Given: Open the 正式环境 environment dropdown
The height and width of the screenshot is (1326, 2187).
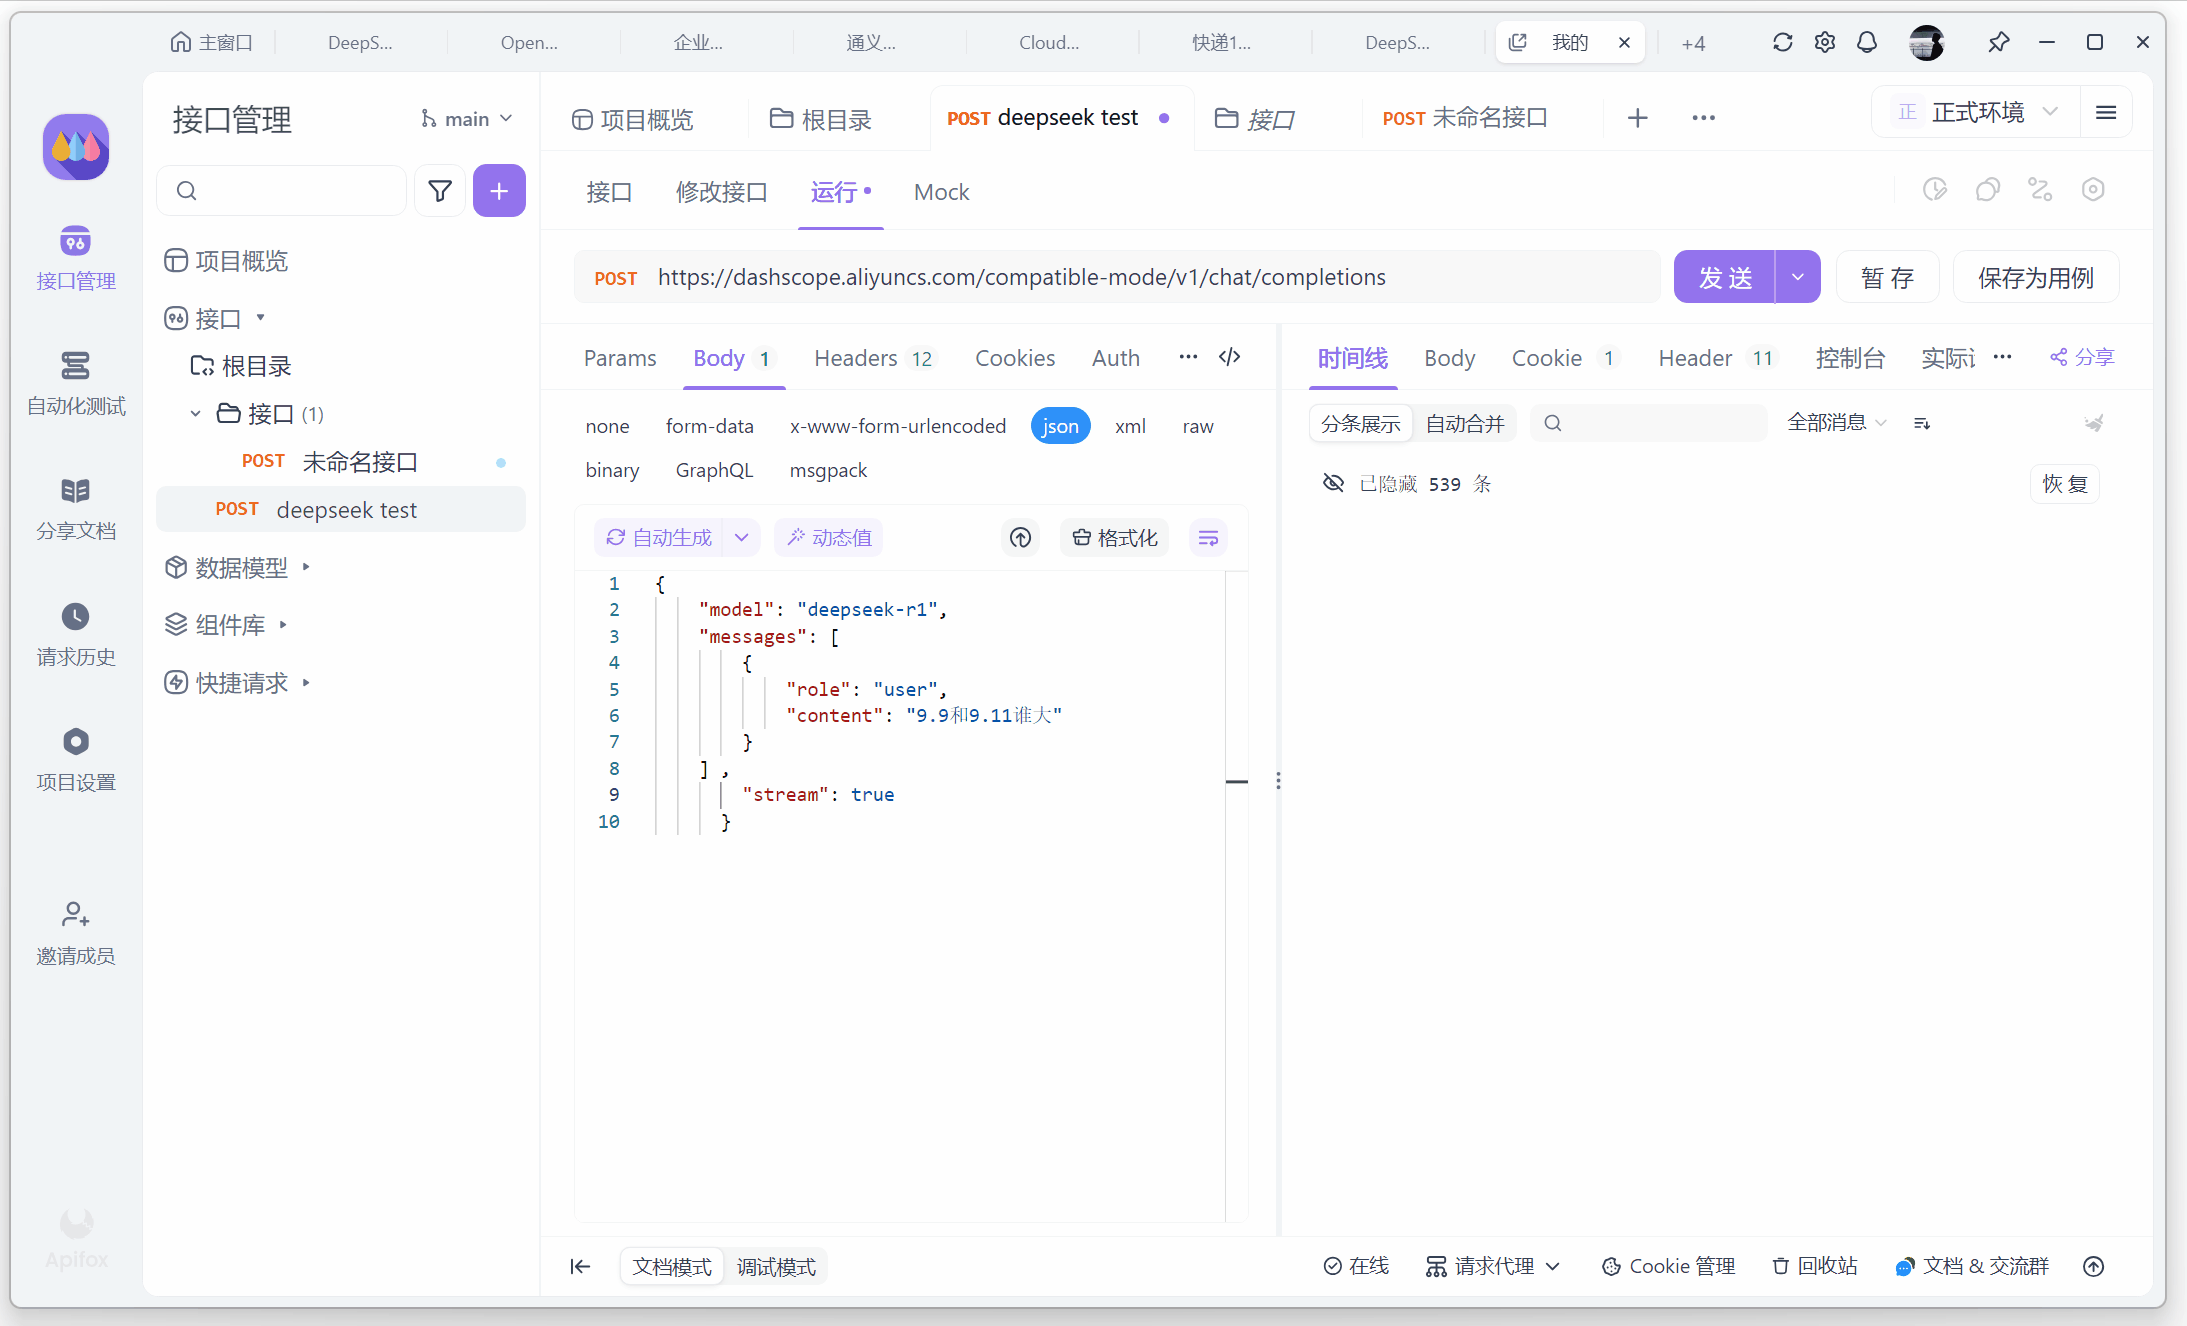Looking at the screenshot, I should tap(1977, 112).
